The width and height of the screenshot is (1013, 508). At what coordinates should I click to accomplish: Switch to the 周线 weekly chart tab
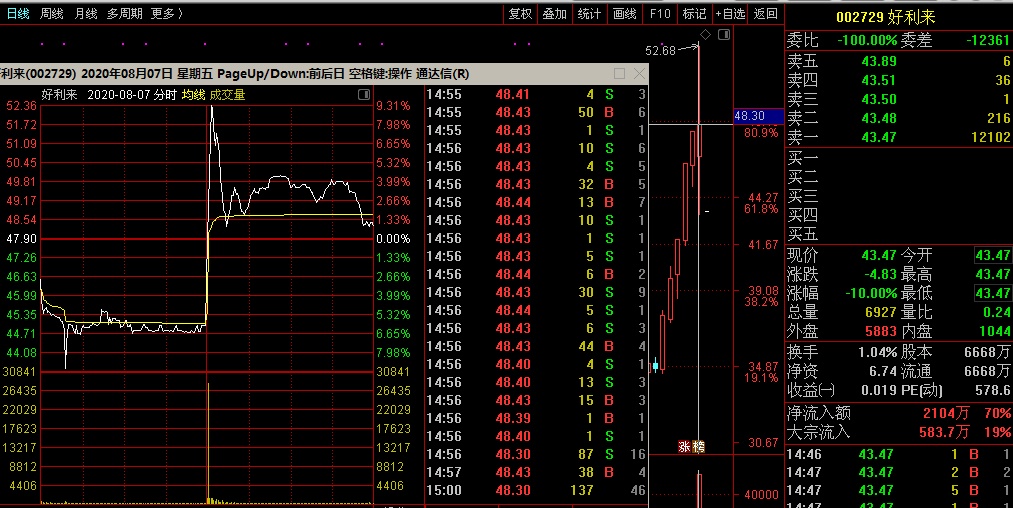coord(51,13)
